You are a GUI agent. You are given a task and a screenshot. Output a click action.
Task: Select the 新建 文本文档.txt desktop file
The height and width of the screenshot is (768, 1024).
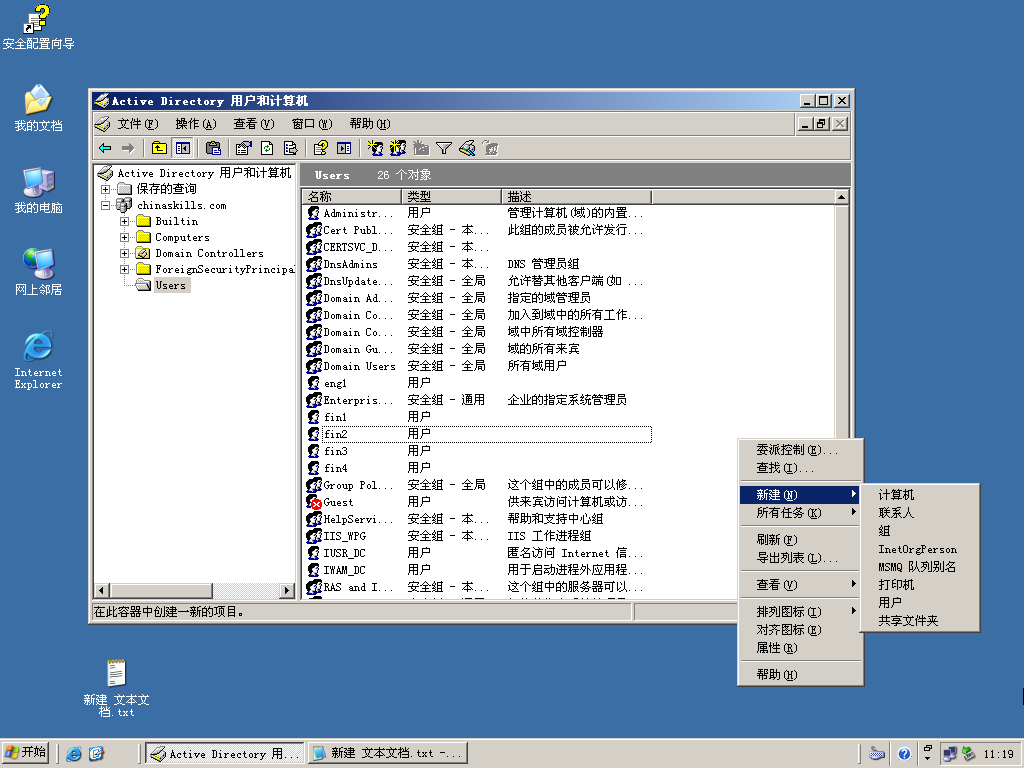tap(116, 688)
